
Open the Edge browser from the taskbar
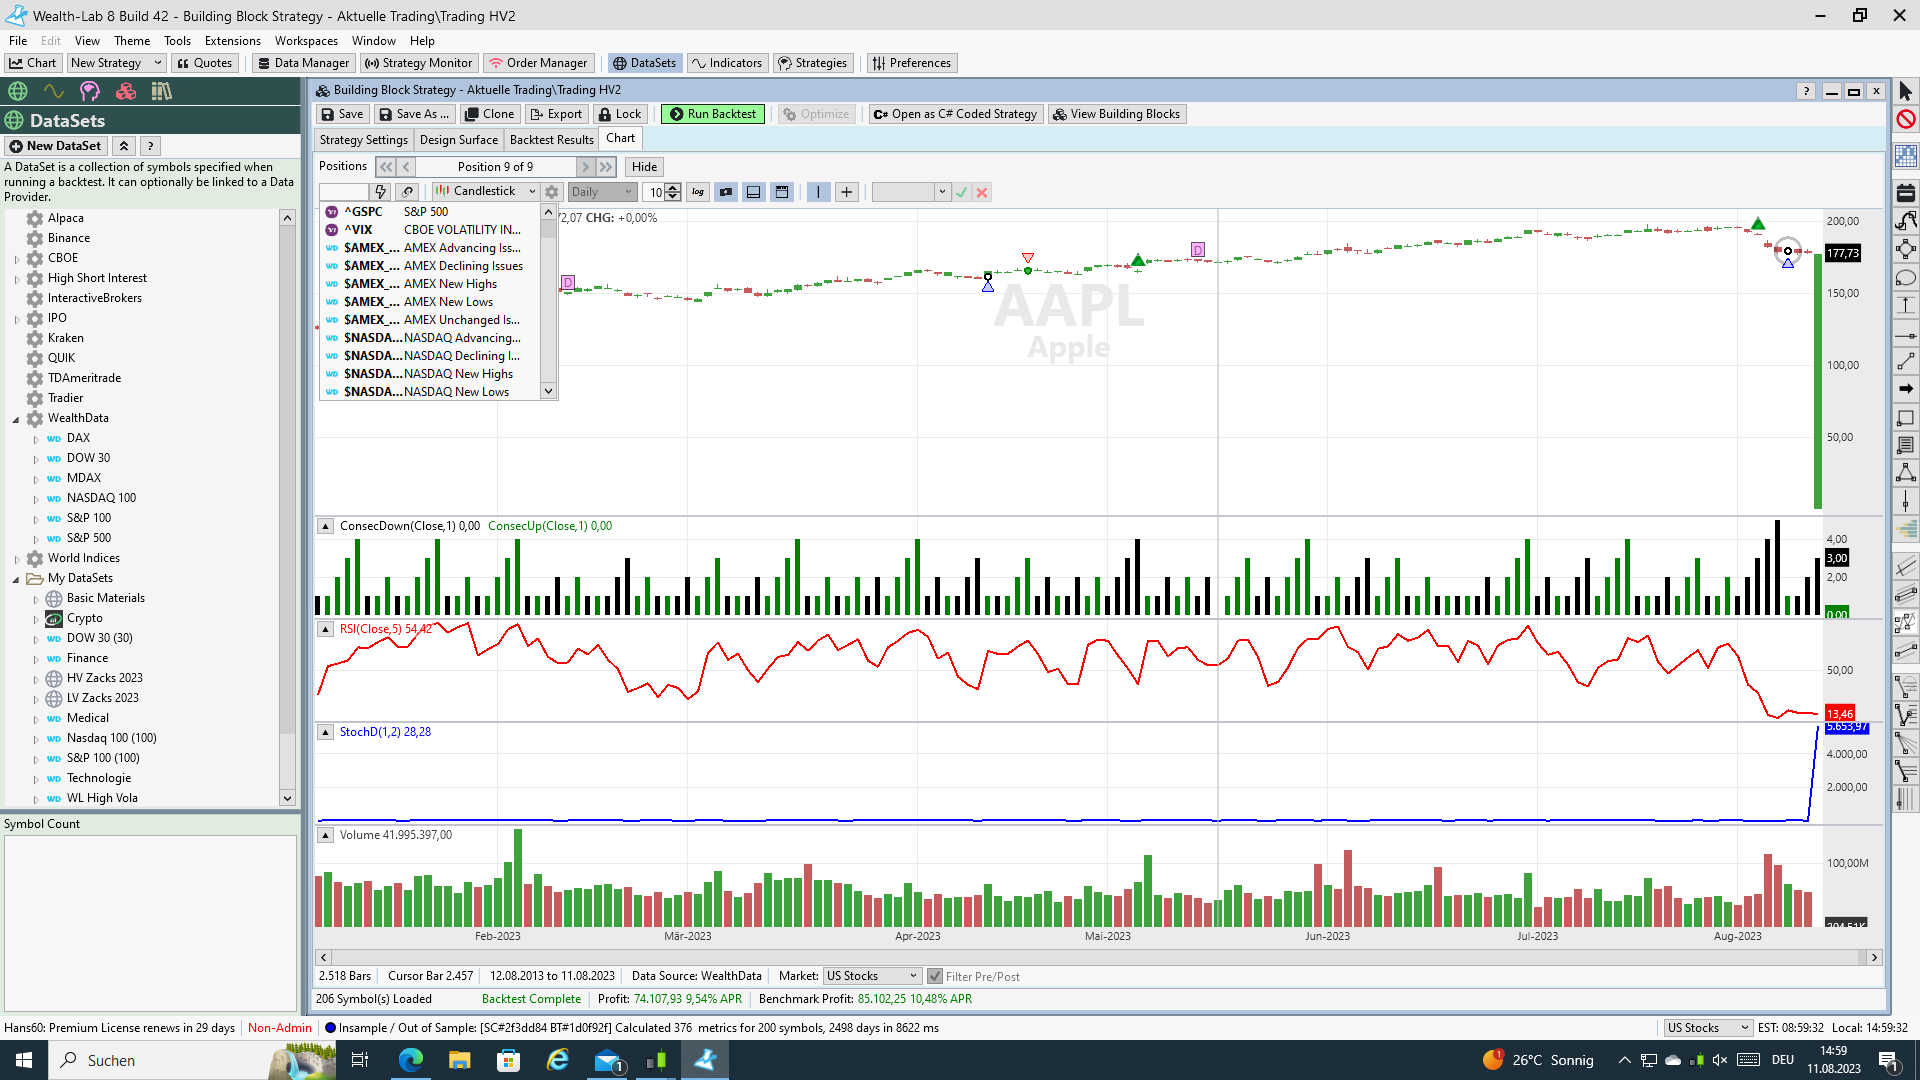click(x=410, y=1060)
